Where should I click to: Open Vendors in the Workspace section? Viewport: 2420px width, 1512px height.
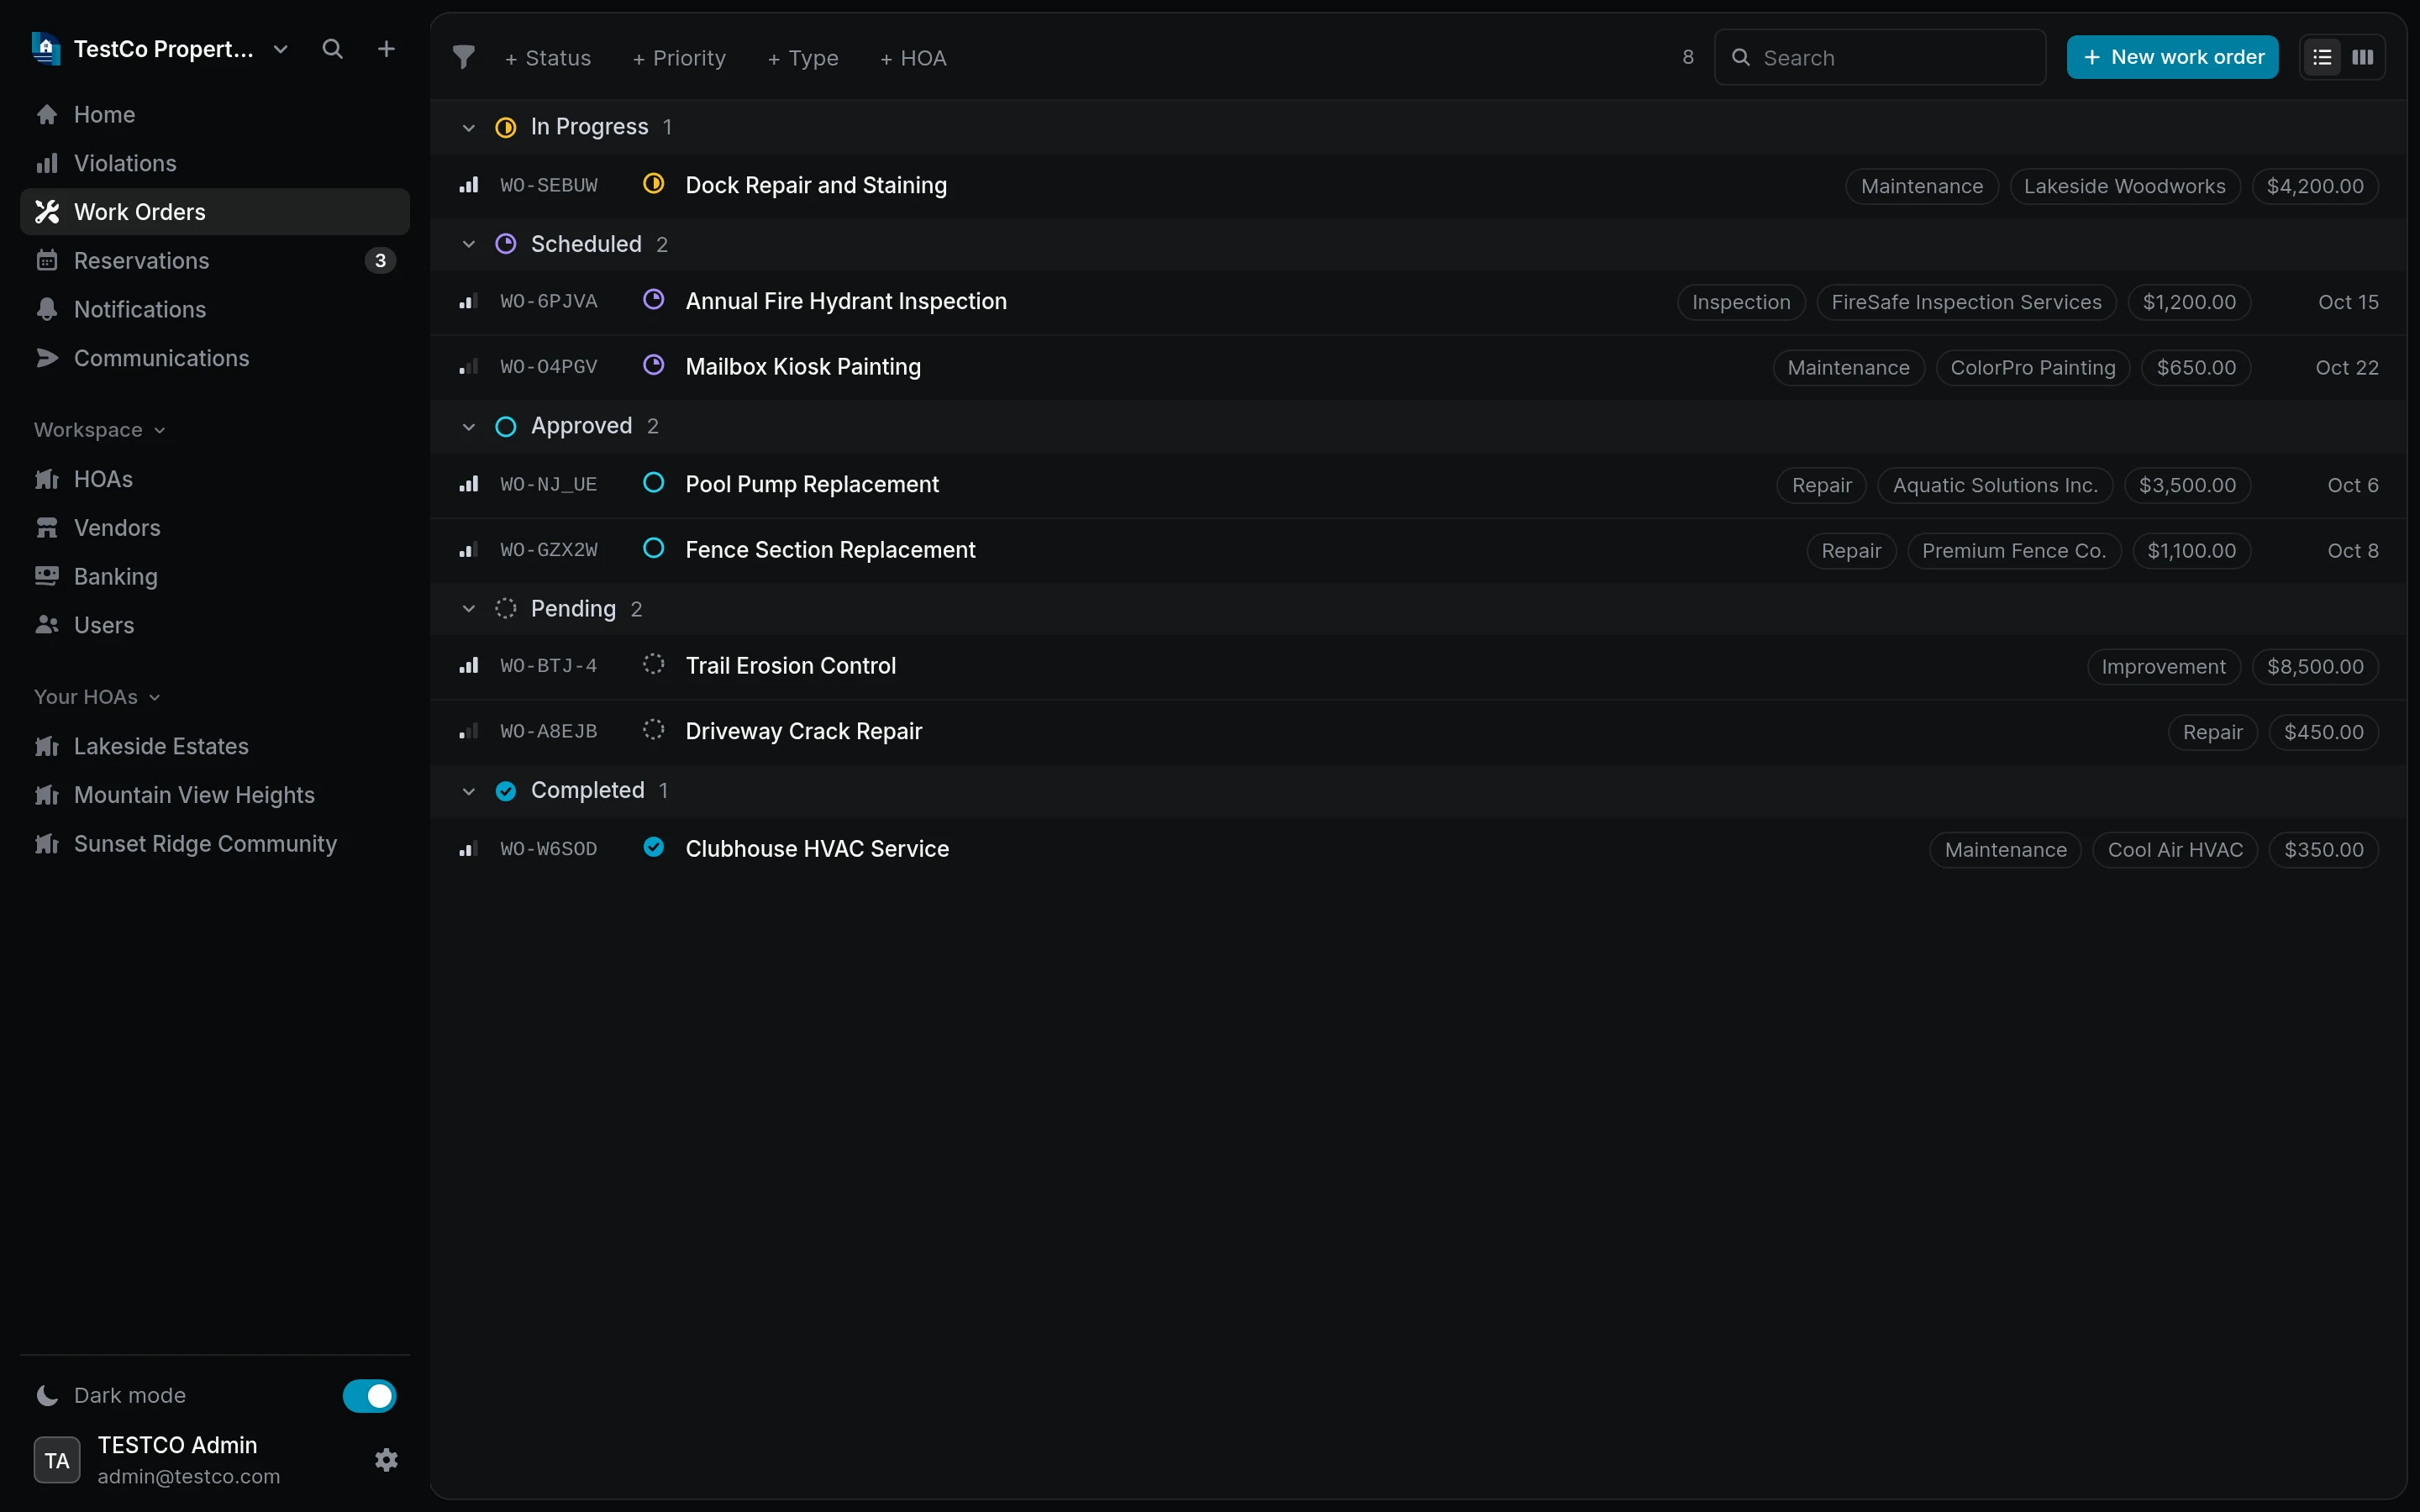tap(215, 527)
